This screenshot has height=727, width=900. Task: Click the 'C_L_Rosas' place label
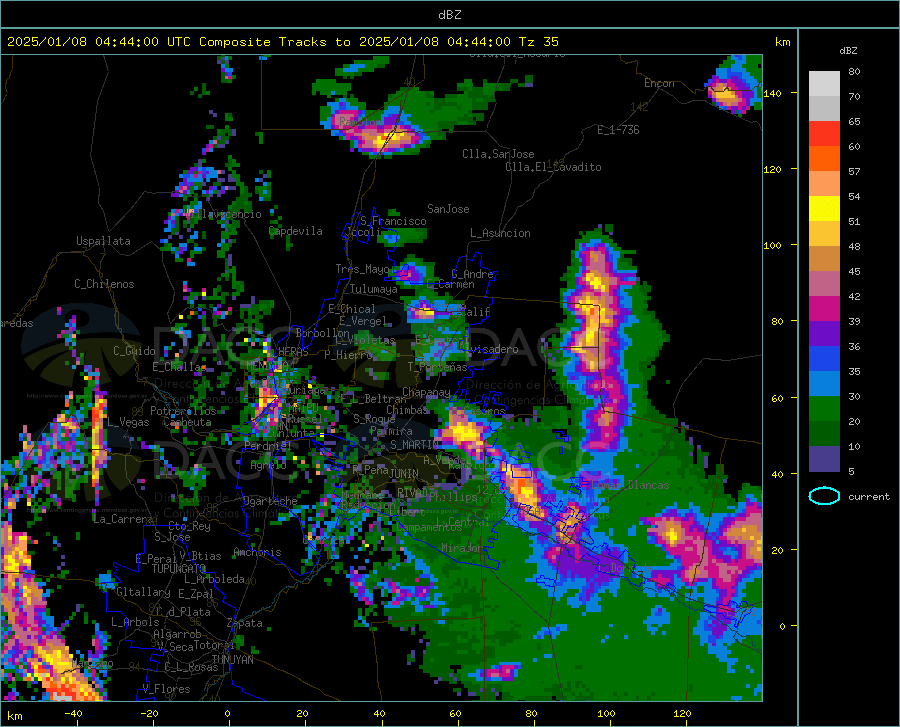pyautogui.click(x=191, y=667)
